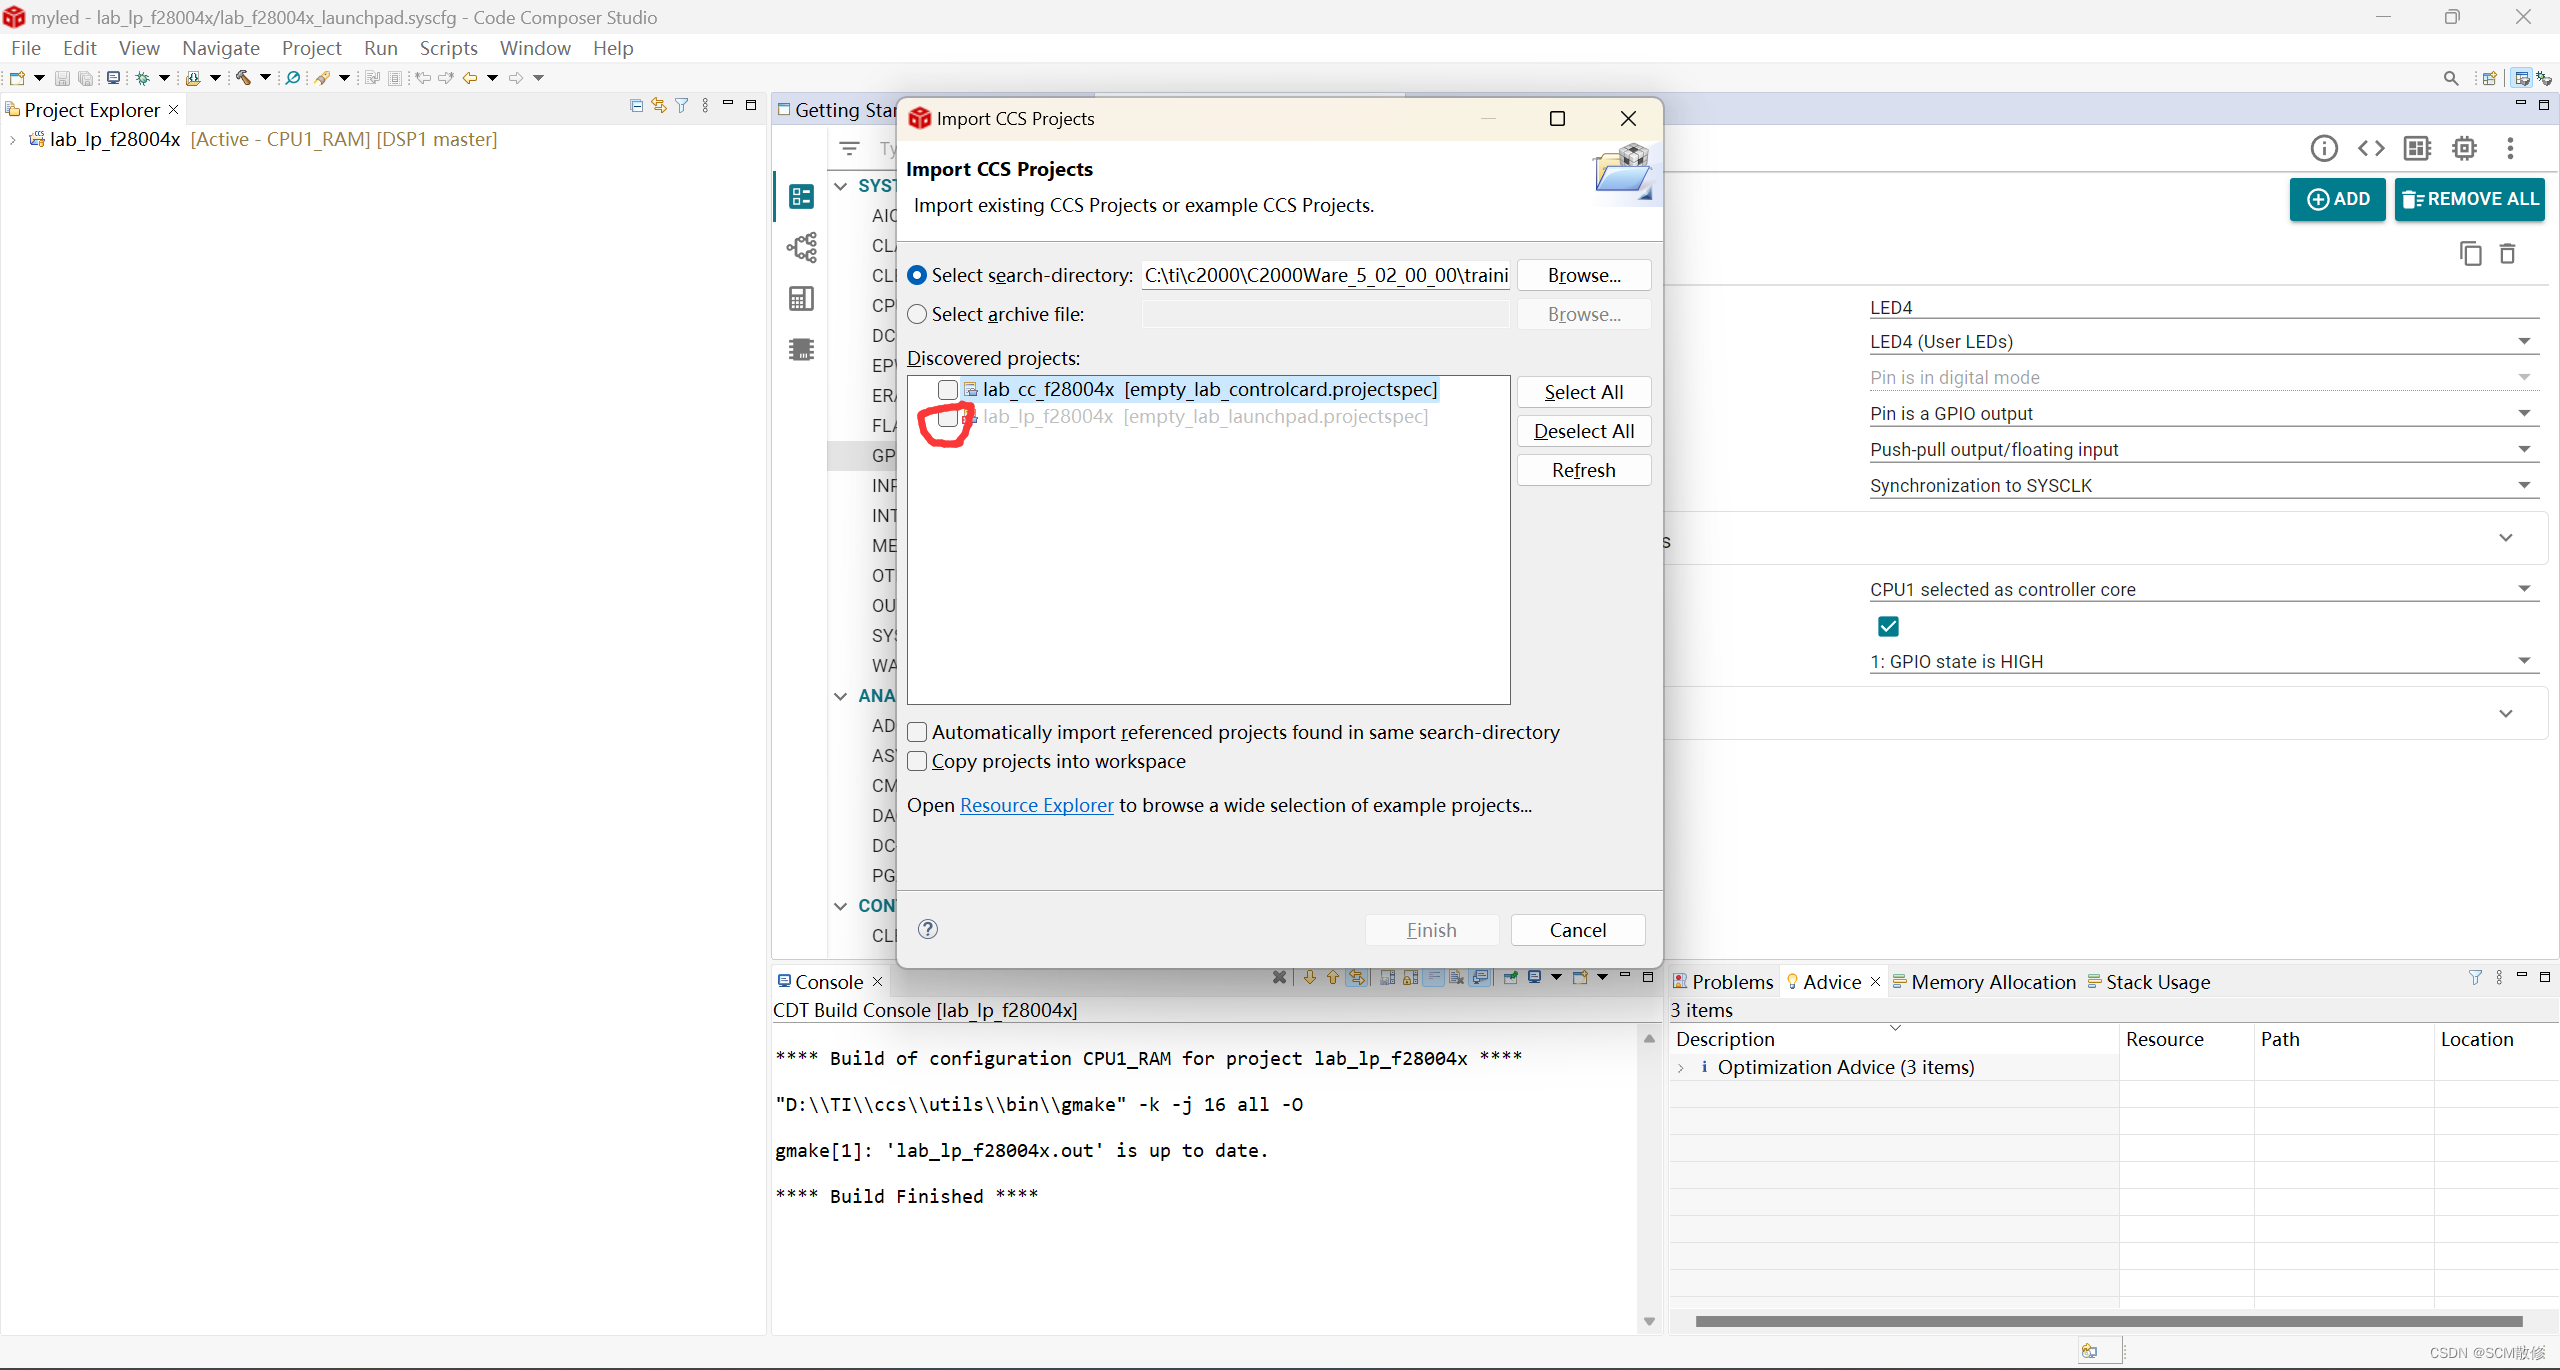Click the duplicate copy icon near trash

[2470, 254]
